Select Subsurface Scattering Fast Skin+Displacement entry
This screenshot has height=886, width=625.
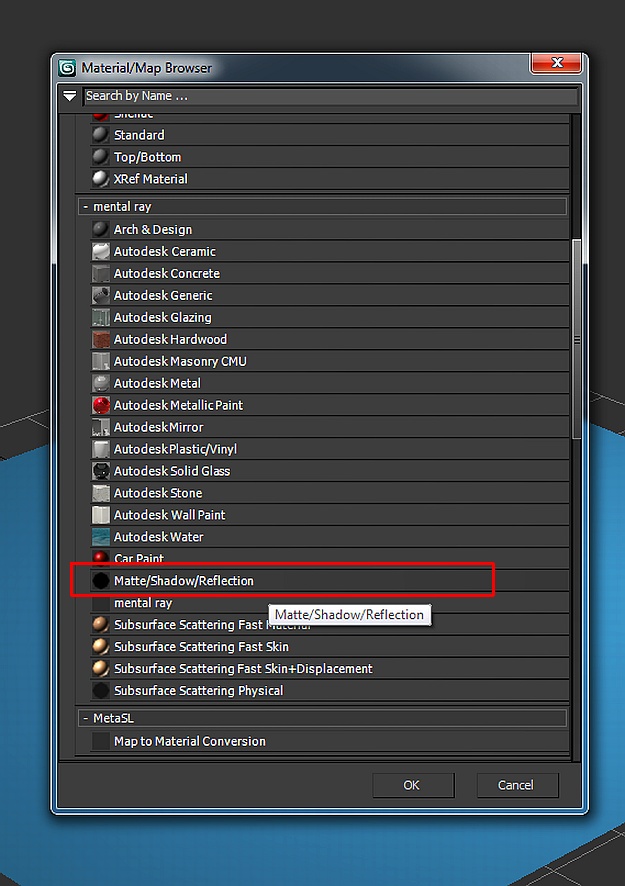click(x=330, y=669)
